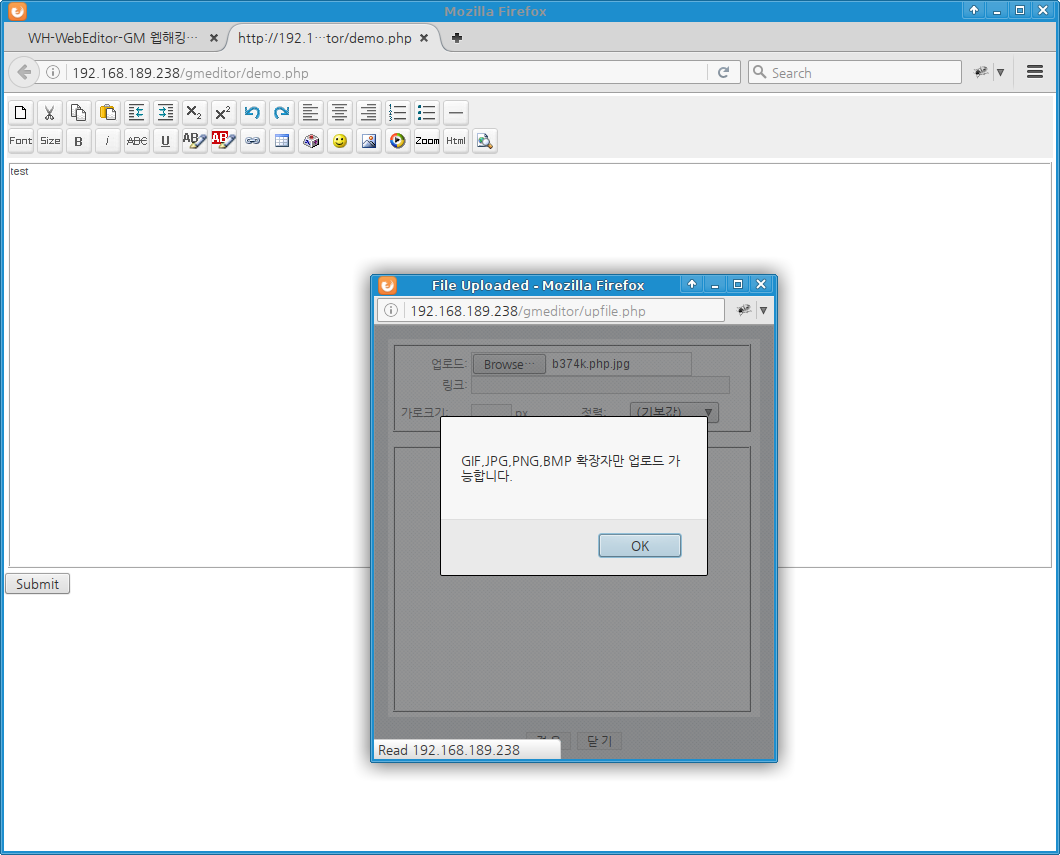Click the Paste clipboard icon
The image size is (1060, 855).
pos(107,112)
